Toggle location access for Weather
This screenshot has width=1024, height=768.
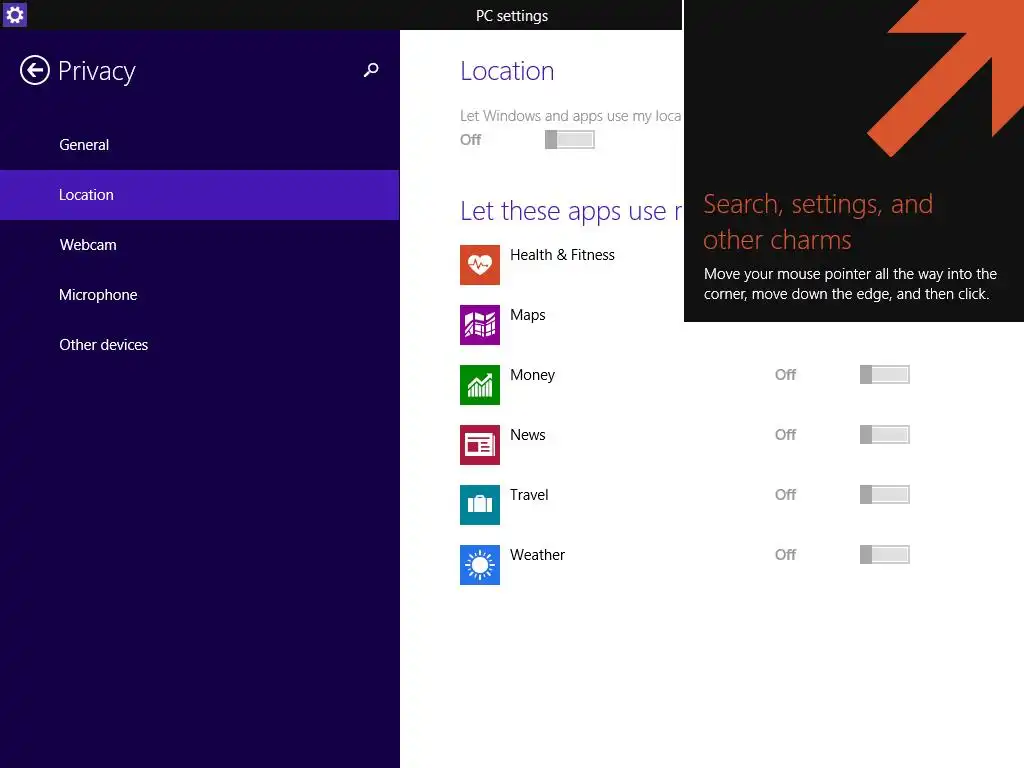click(884, 554)
